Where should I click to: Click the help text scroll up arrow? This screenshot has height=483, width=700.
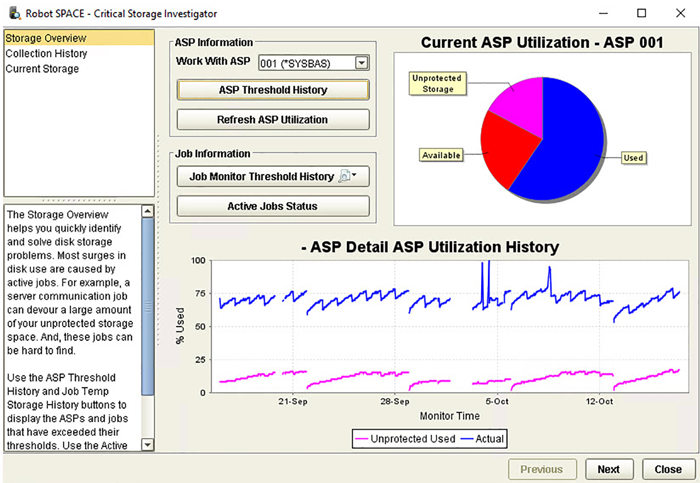[148, 211]
